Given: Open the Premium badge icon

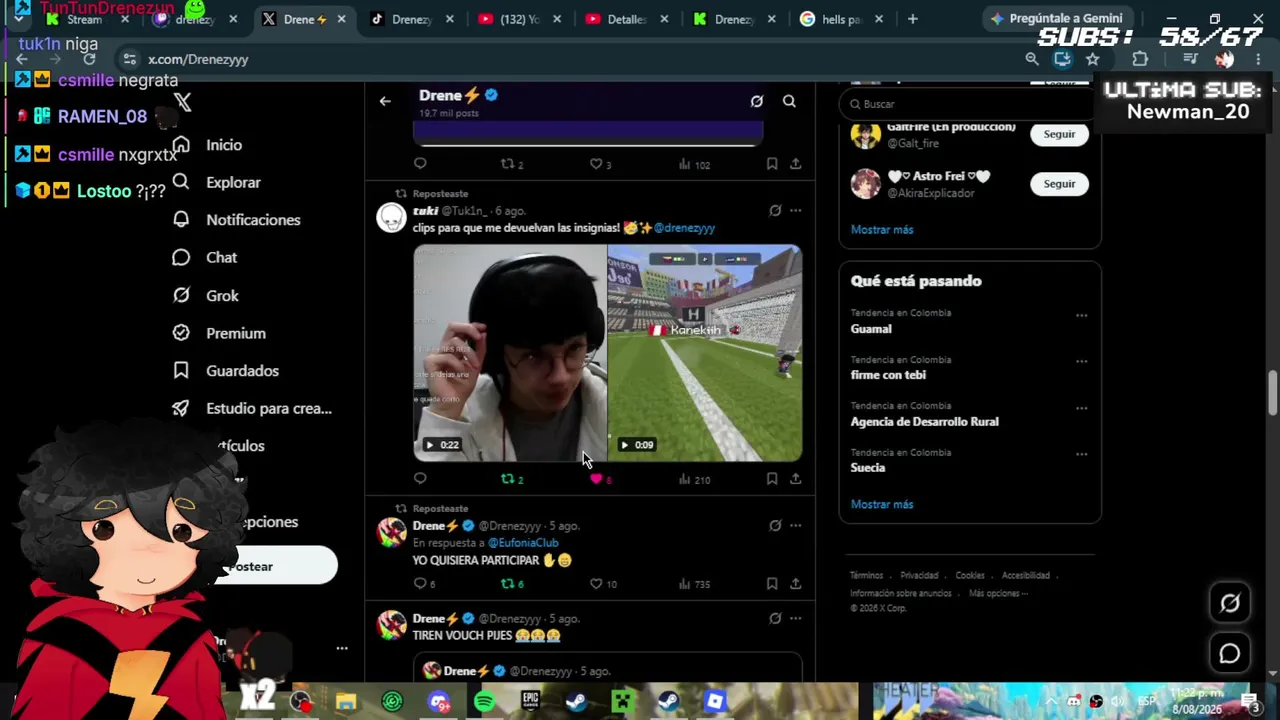Looking at the screenshot, I should point(181,333).
